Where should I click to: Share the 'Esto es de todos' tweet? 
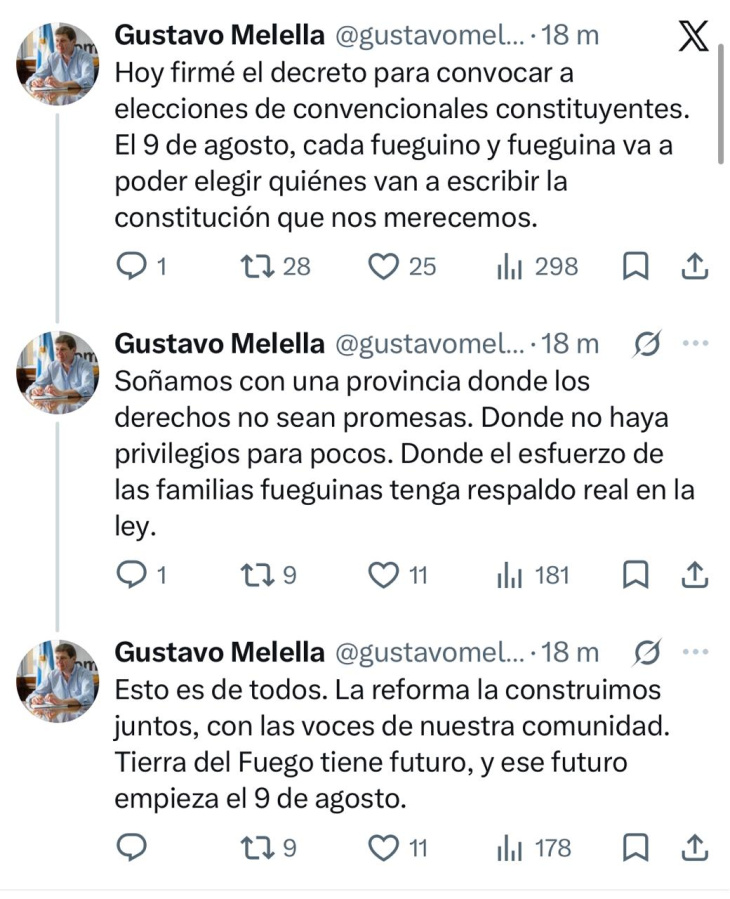coord(695,848)
